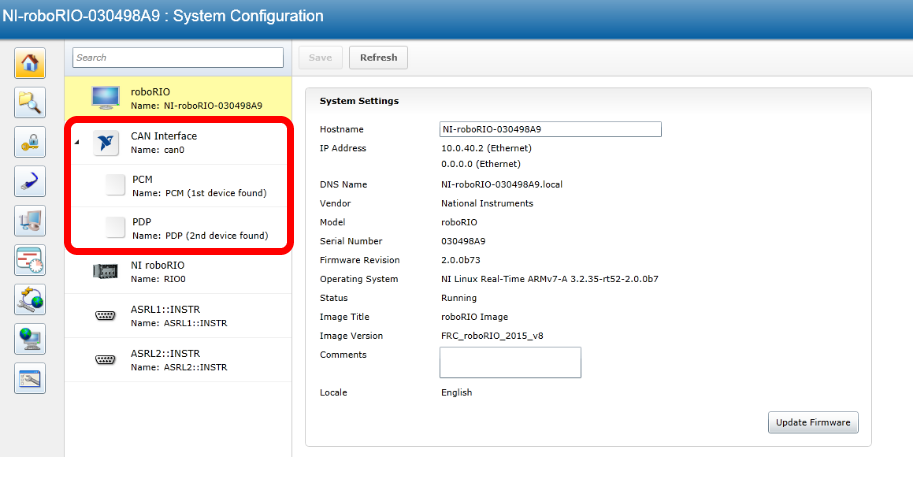Click the System Settings heading
Viewport: 913px width, 498px height.
point(359,101)
